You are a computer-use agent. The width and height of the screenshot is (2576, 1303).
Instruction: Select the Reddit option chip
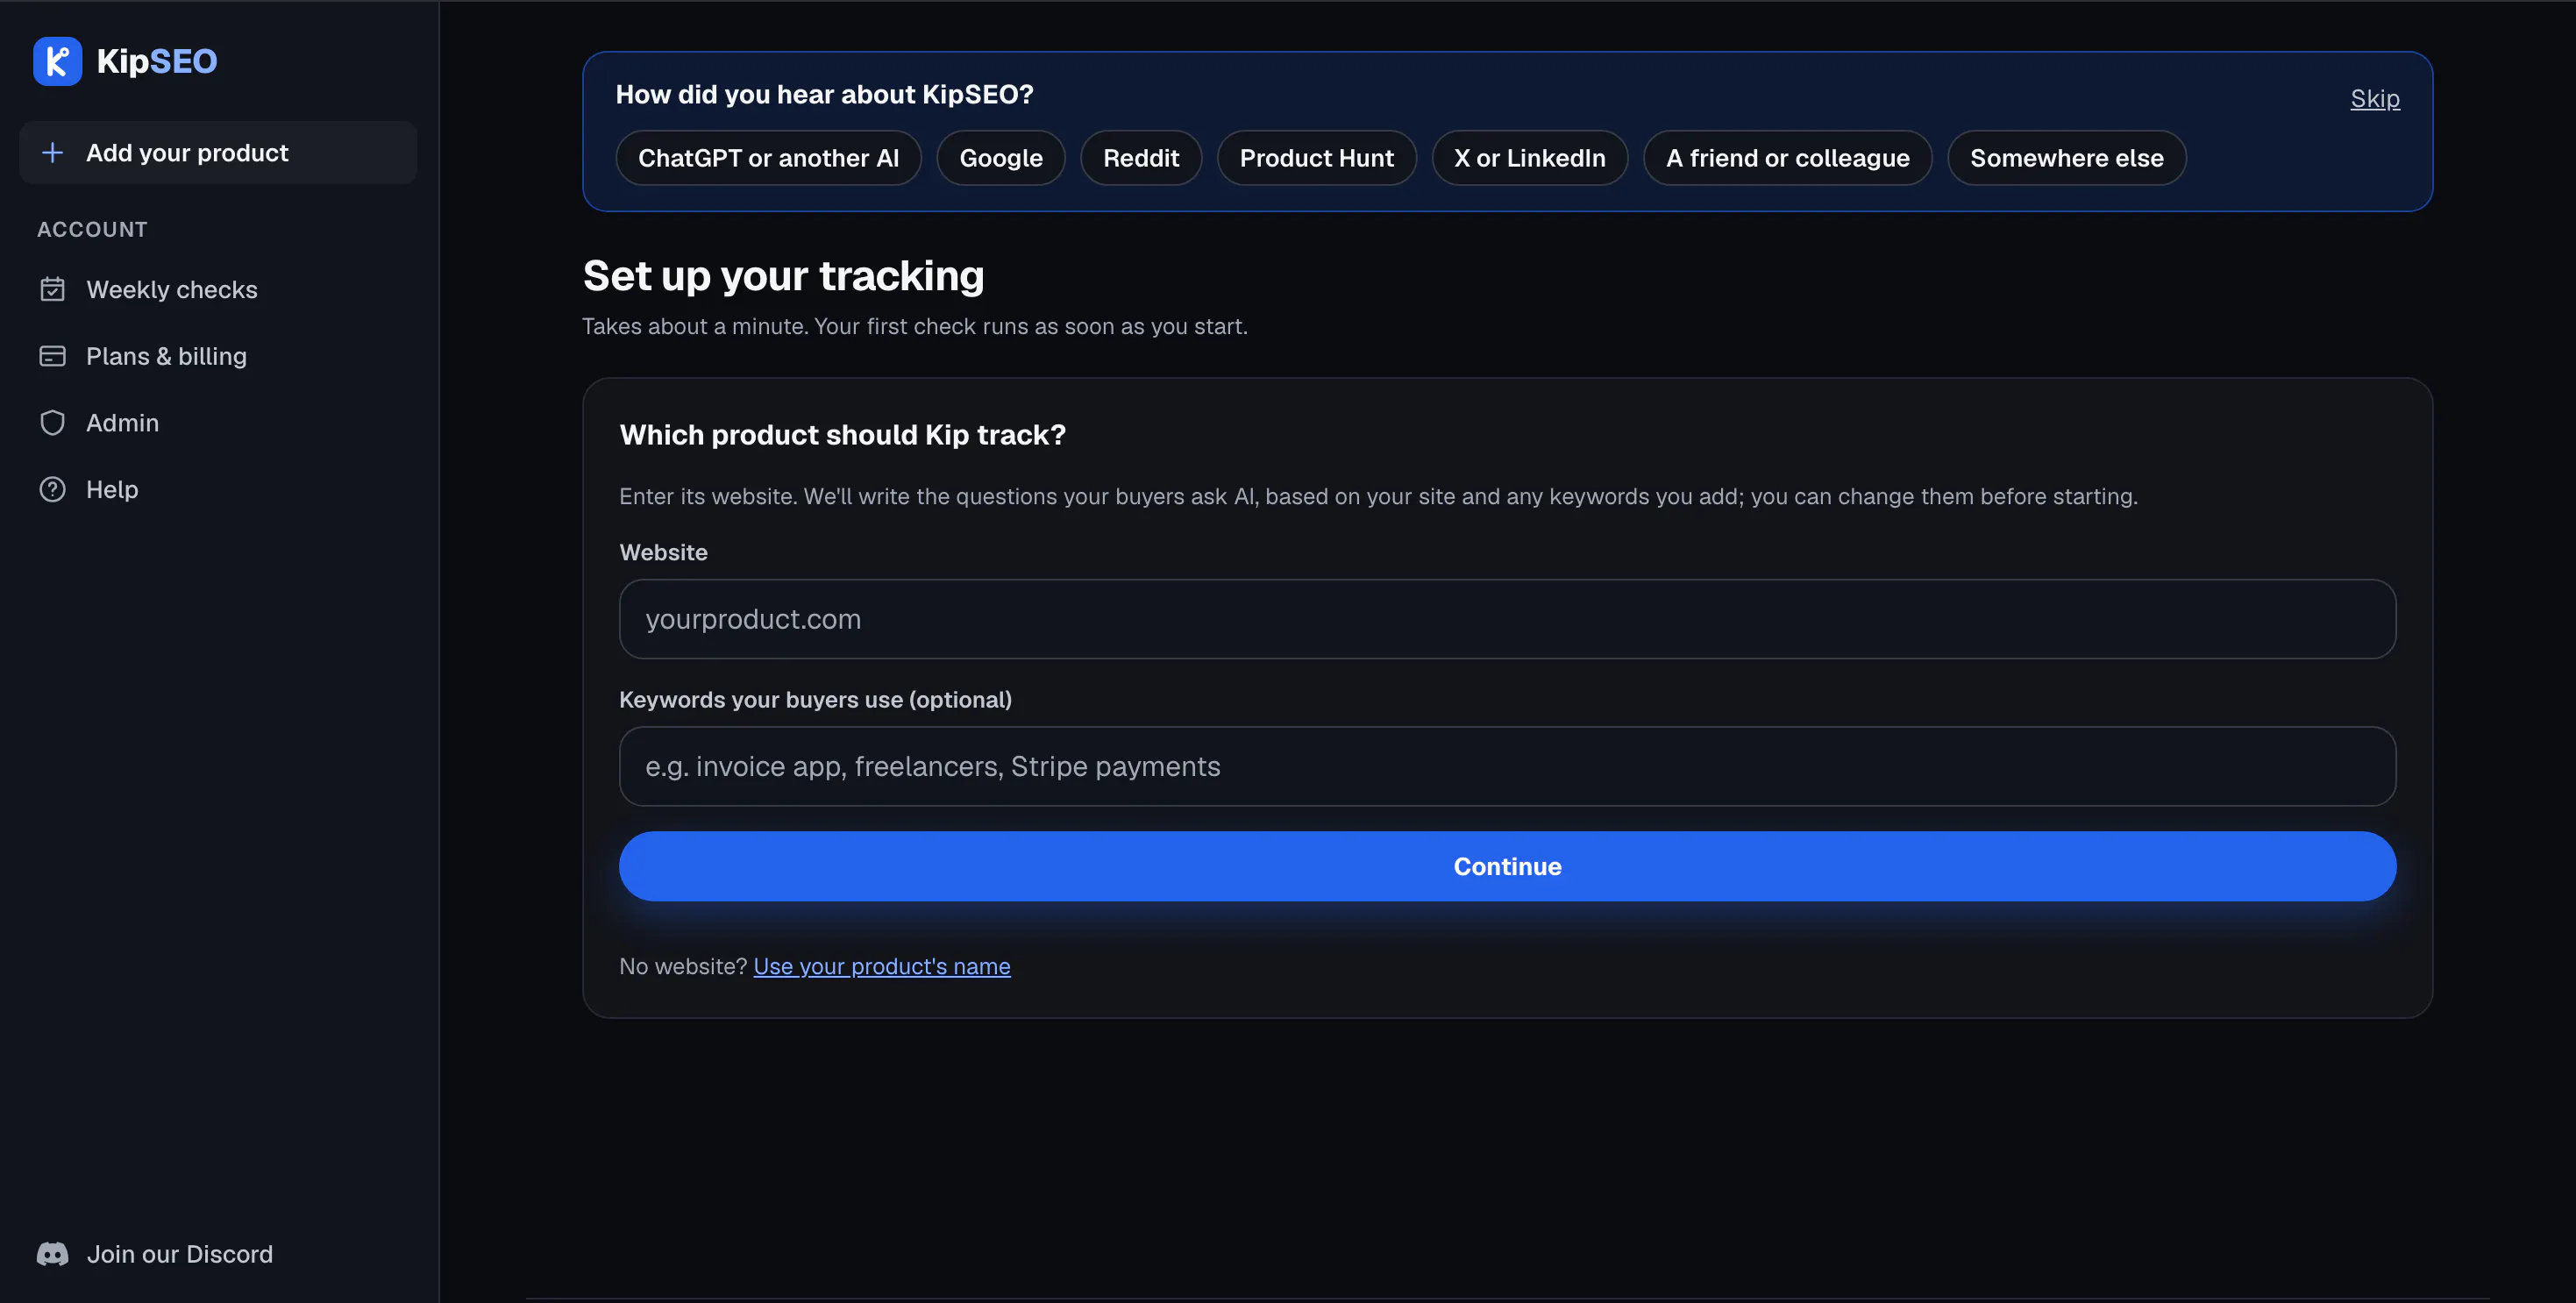click(x=1141, y=158)
